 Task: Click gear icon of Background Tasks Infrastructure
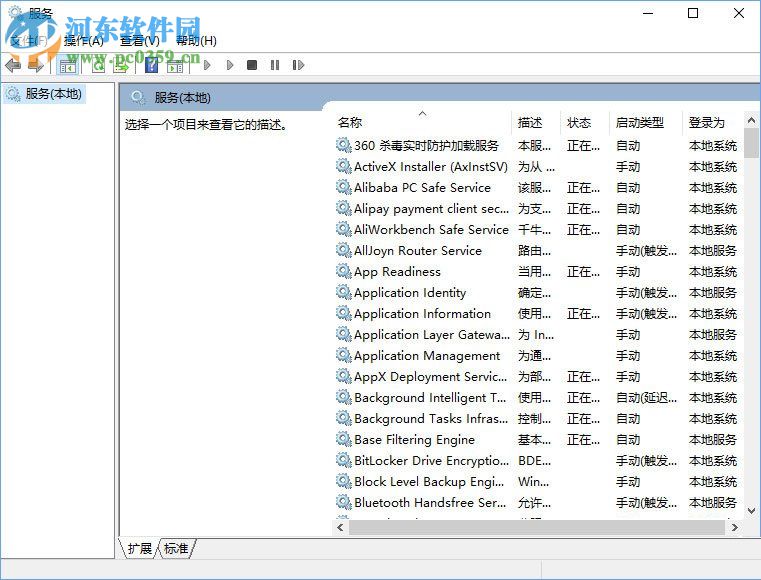344,418
